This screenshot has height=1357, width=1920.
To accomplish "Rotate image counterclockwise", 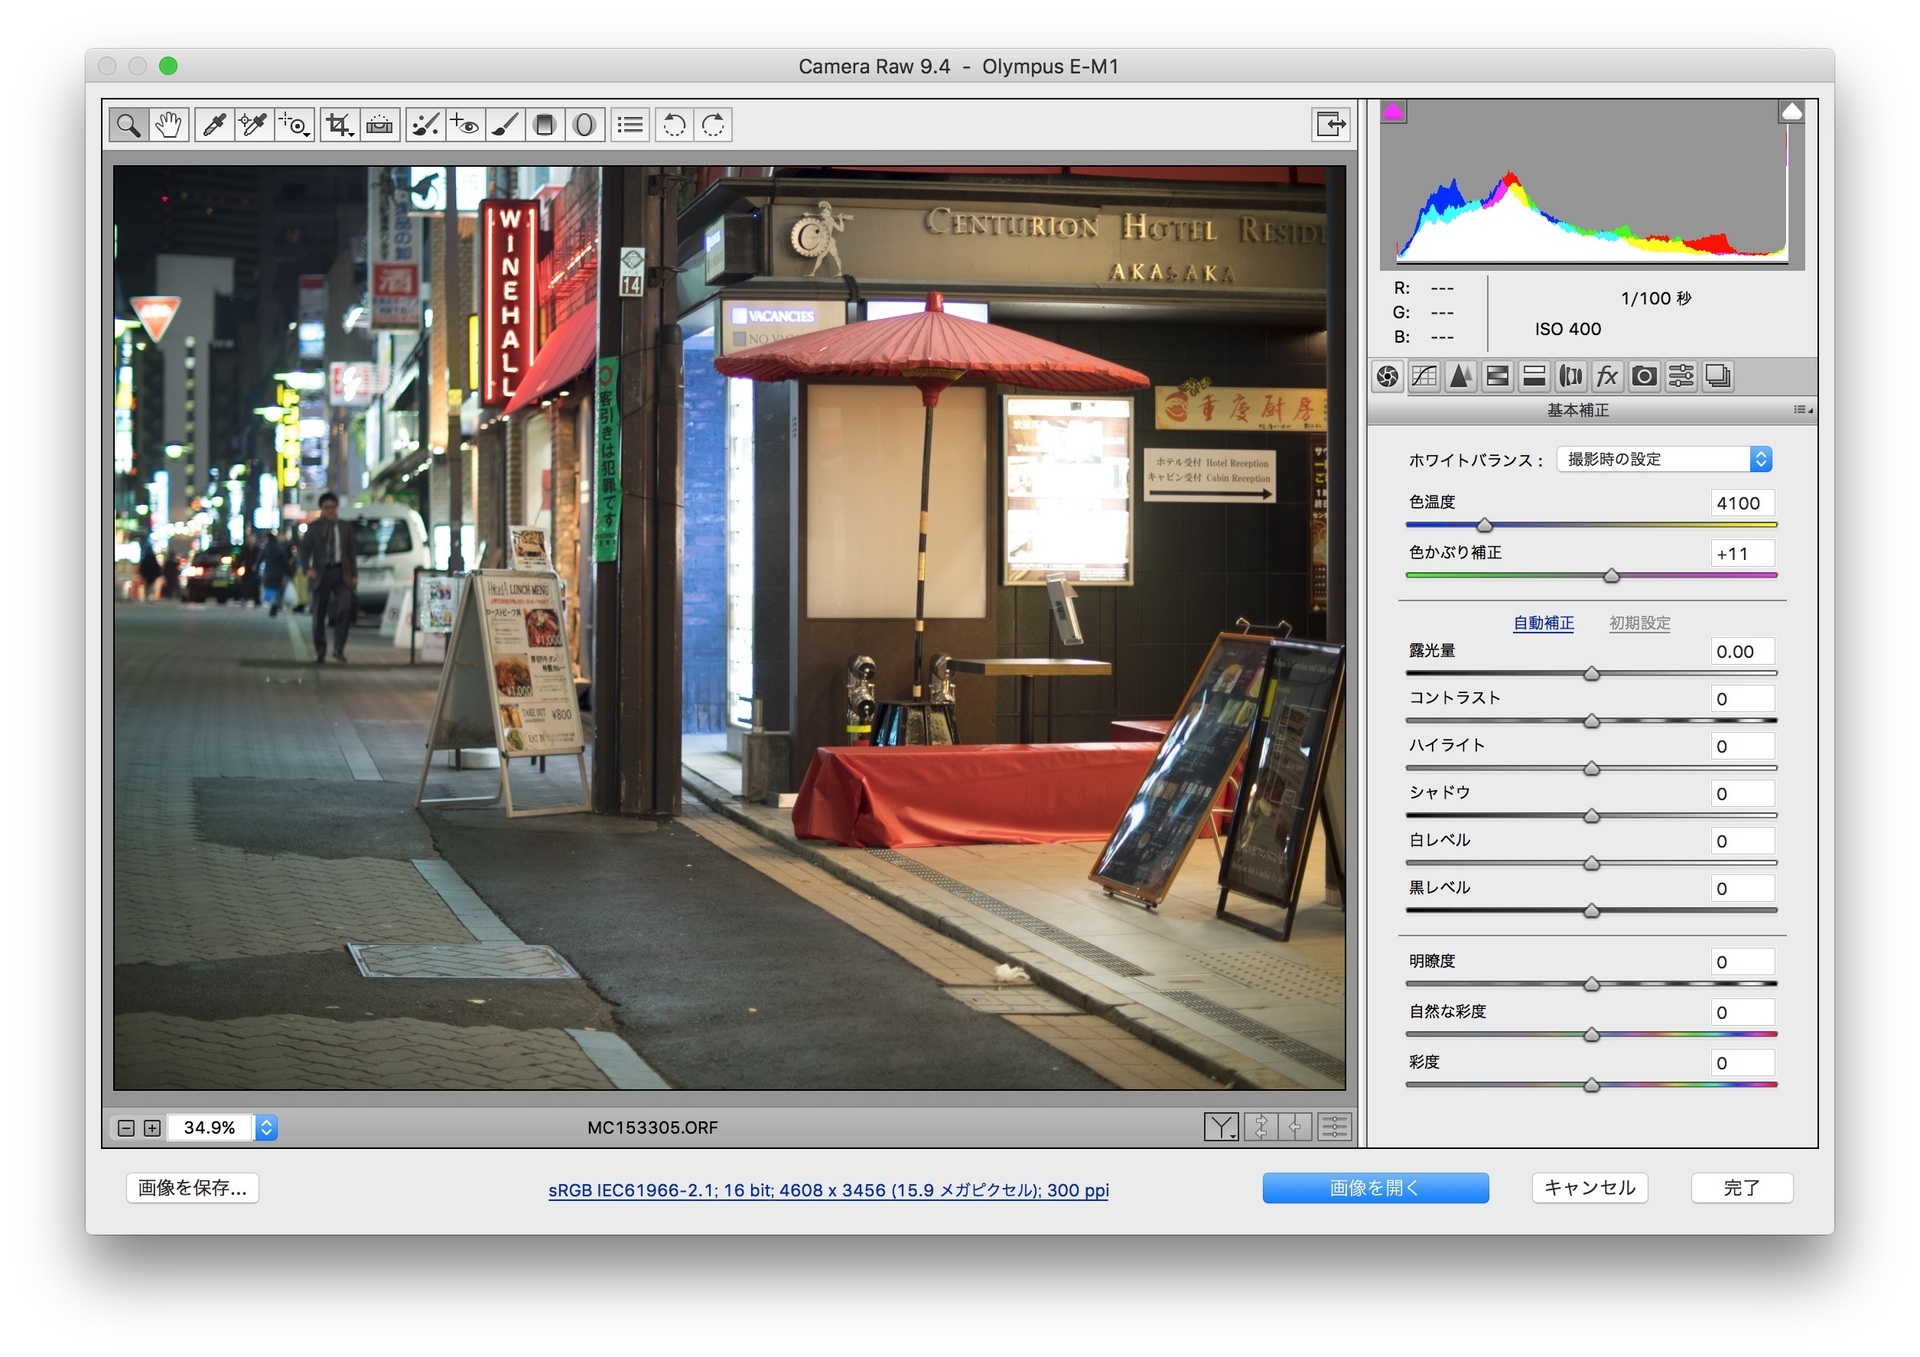I will [x=675, y=125].
